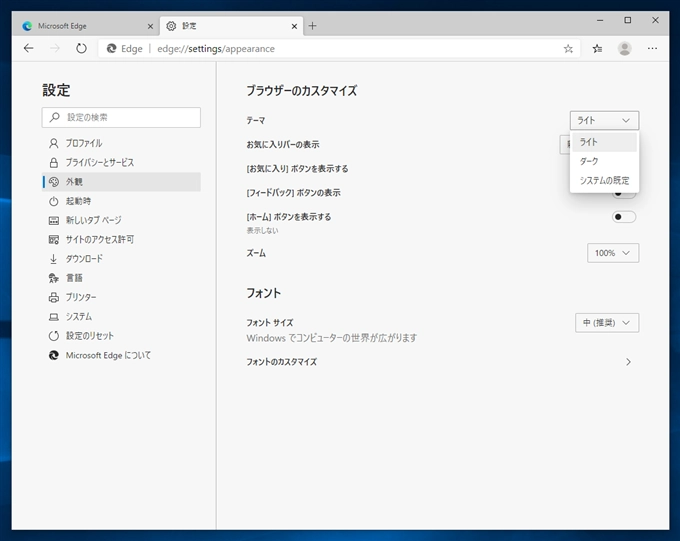The image size is (680, 541).
Task: Select ダーク in the theme dropdown list
Action: point(604,161)
